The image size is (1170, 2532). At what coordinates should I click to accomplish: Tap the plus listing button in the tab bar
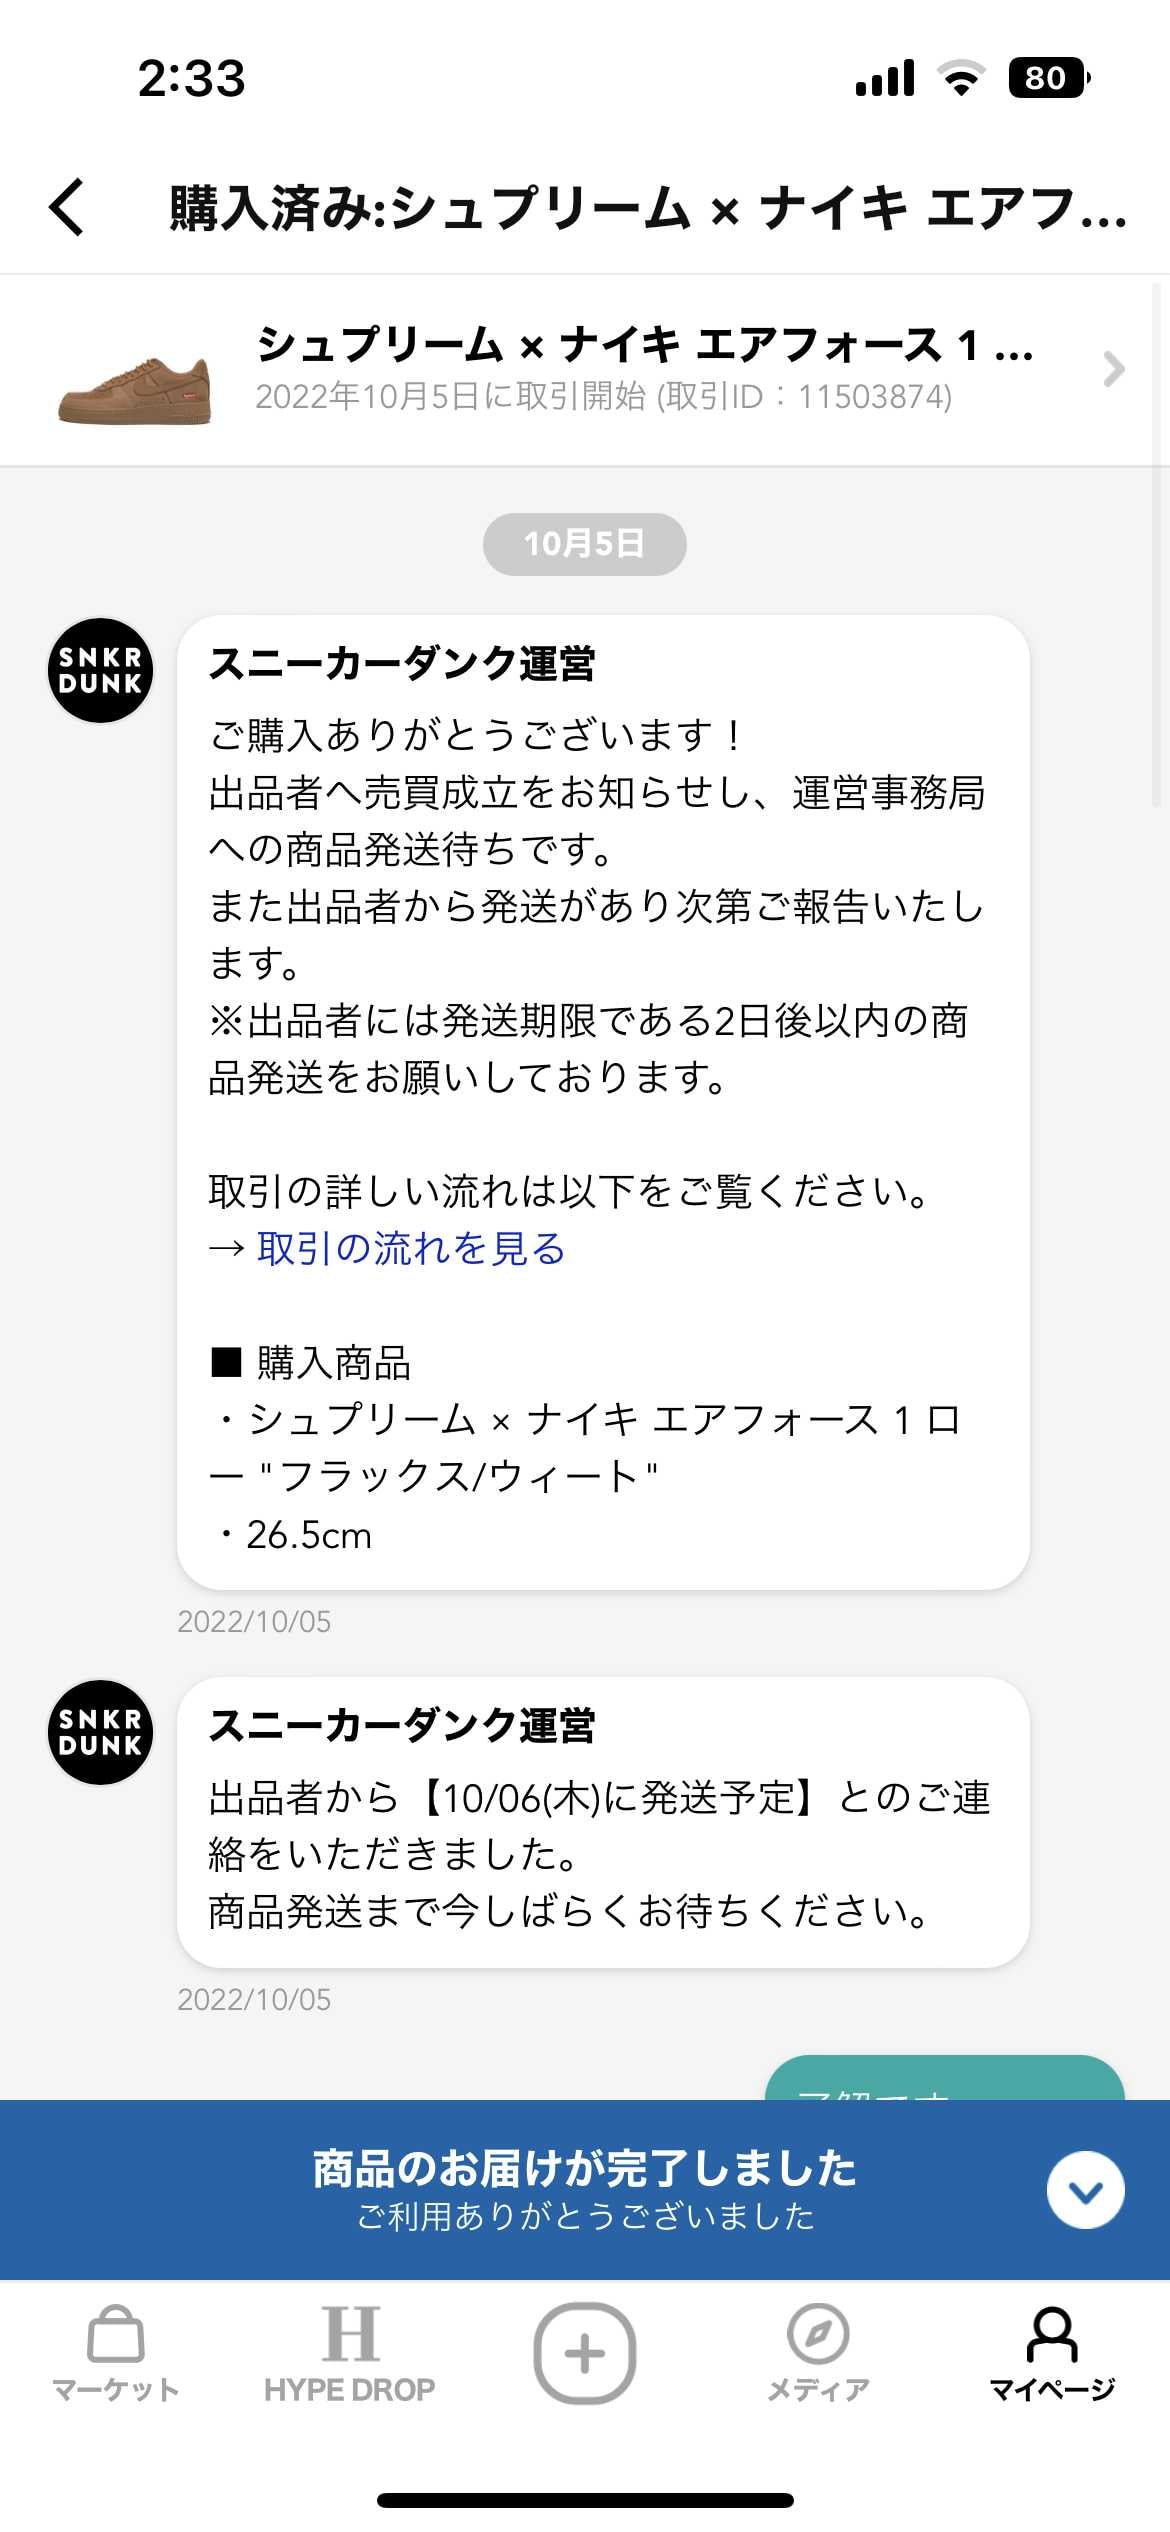(585, 2353)
